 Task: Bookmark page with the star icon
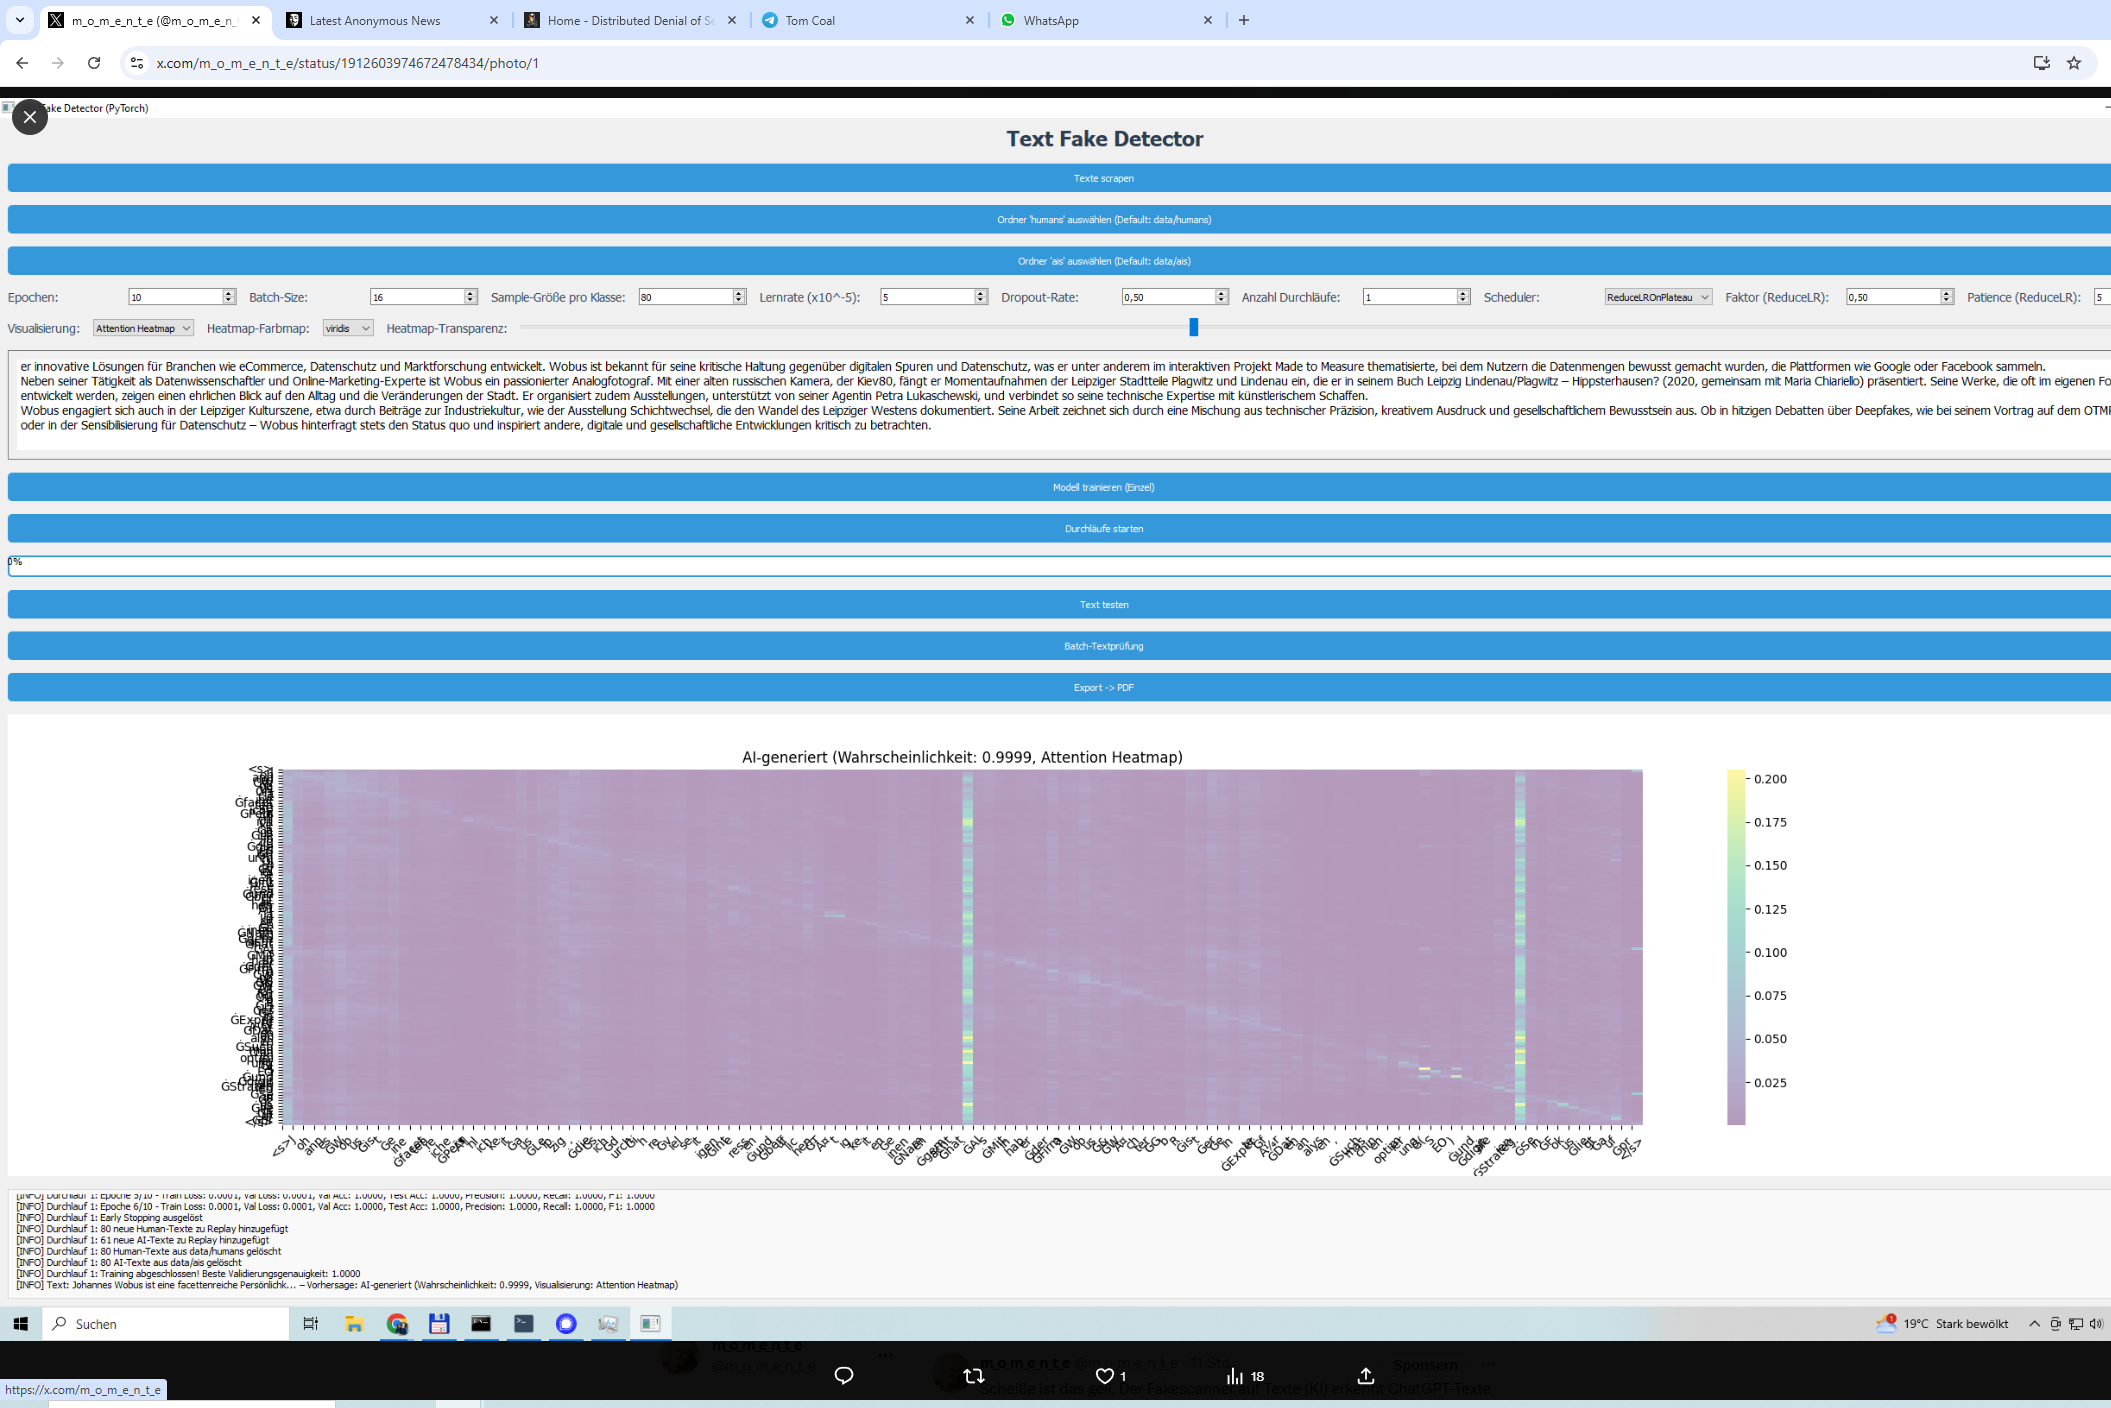point(2073,63)
